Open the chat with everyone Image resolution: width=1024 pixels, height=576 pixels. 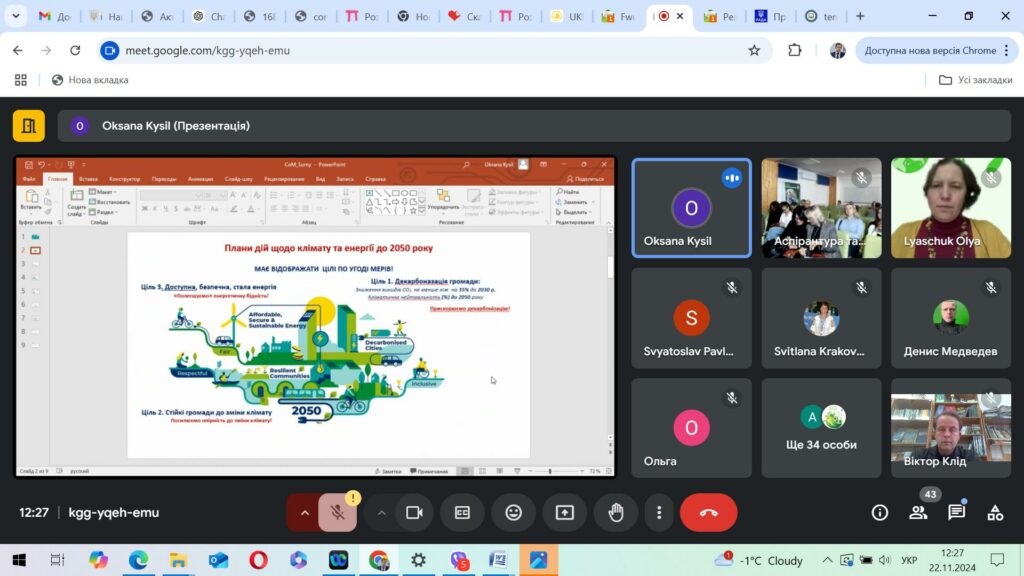click(x=957, y=513)
